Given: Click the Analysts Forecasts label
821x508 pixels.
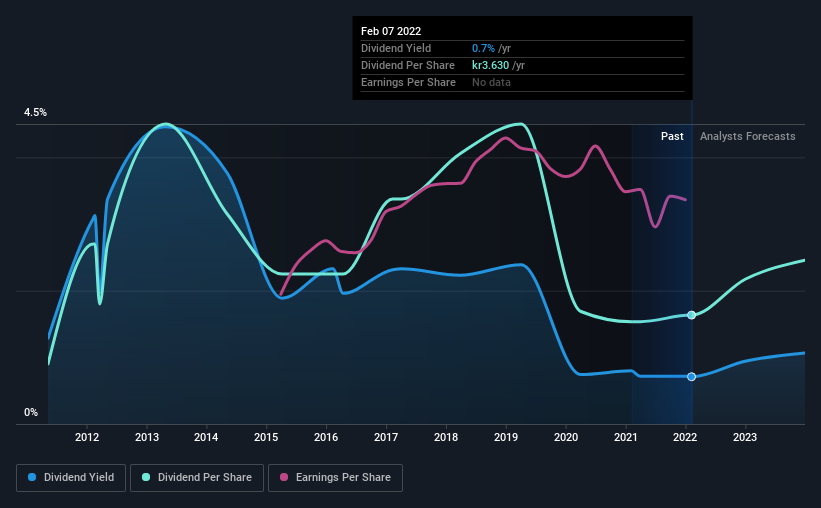Looking at the screenshot, I should [x=747, y=136].
